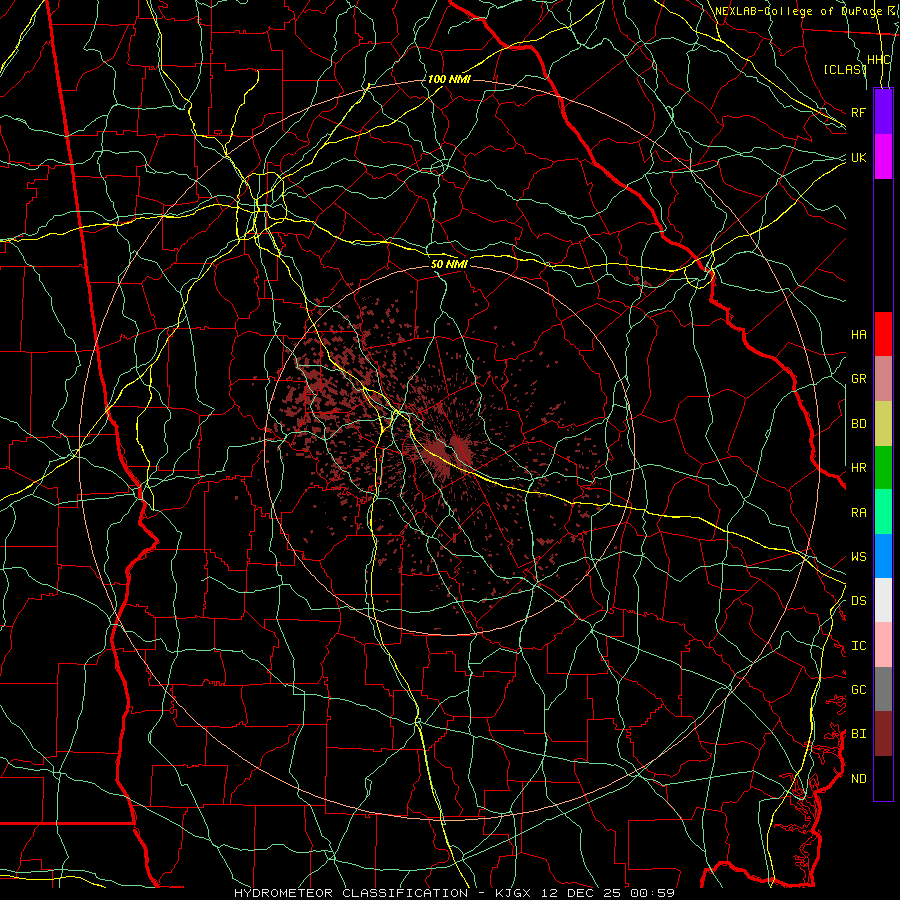The width and height of the screenshot is (900, 900).
Task: Click the "KJGX" station identifier
Action: (513, 893)
